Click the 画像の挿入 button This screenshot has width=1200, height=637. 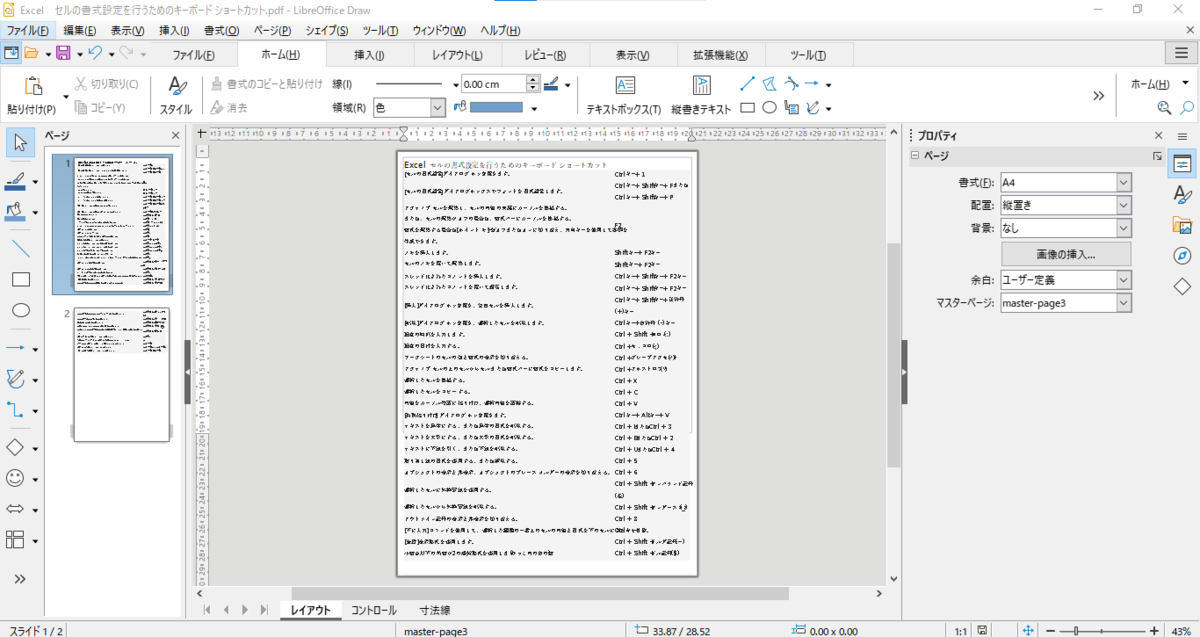tap(1065, 253)
